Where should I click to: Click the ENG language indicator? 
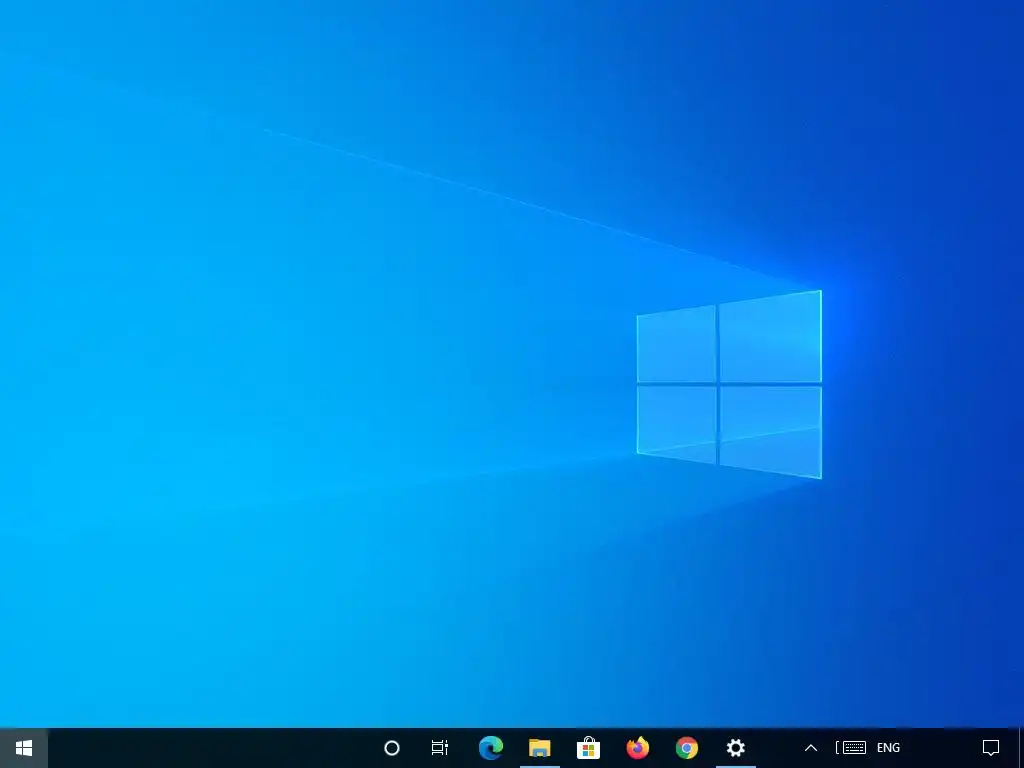pos(888,748)
